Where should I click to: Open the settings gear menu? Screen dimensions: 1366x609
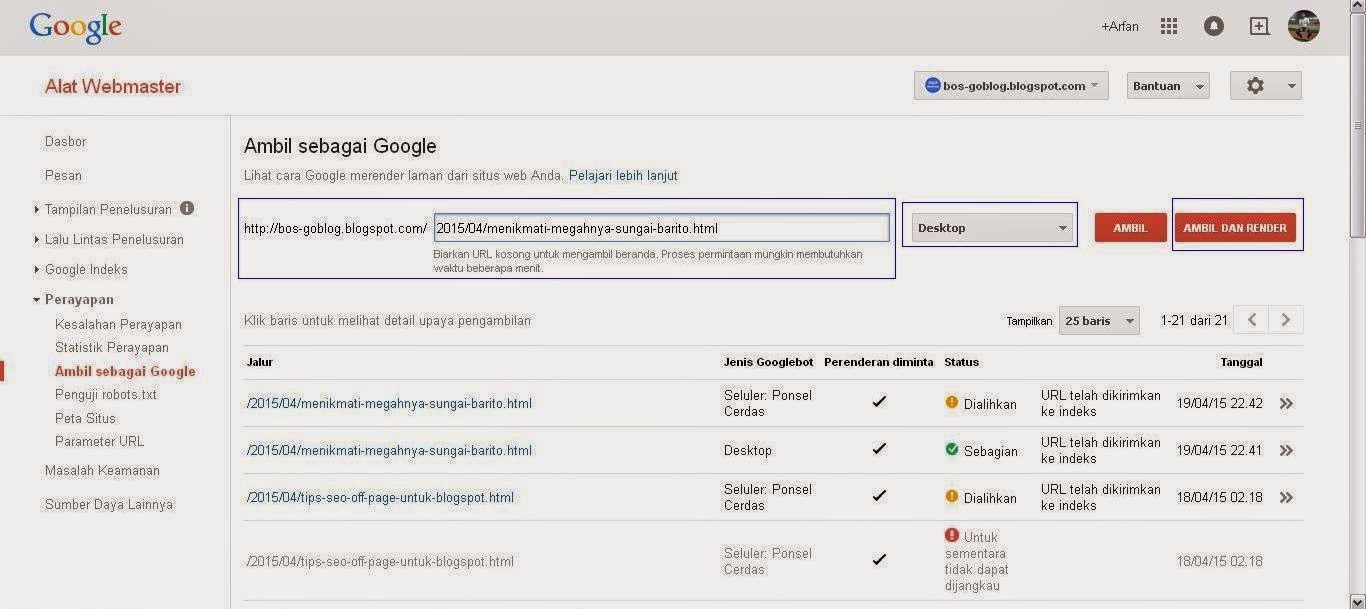click(1265, 86)
